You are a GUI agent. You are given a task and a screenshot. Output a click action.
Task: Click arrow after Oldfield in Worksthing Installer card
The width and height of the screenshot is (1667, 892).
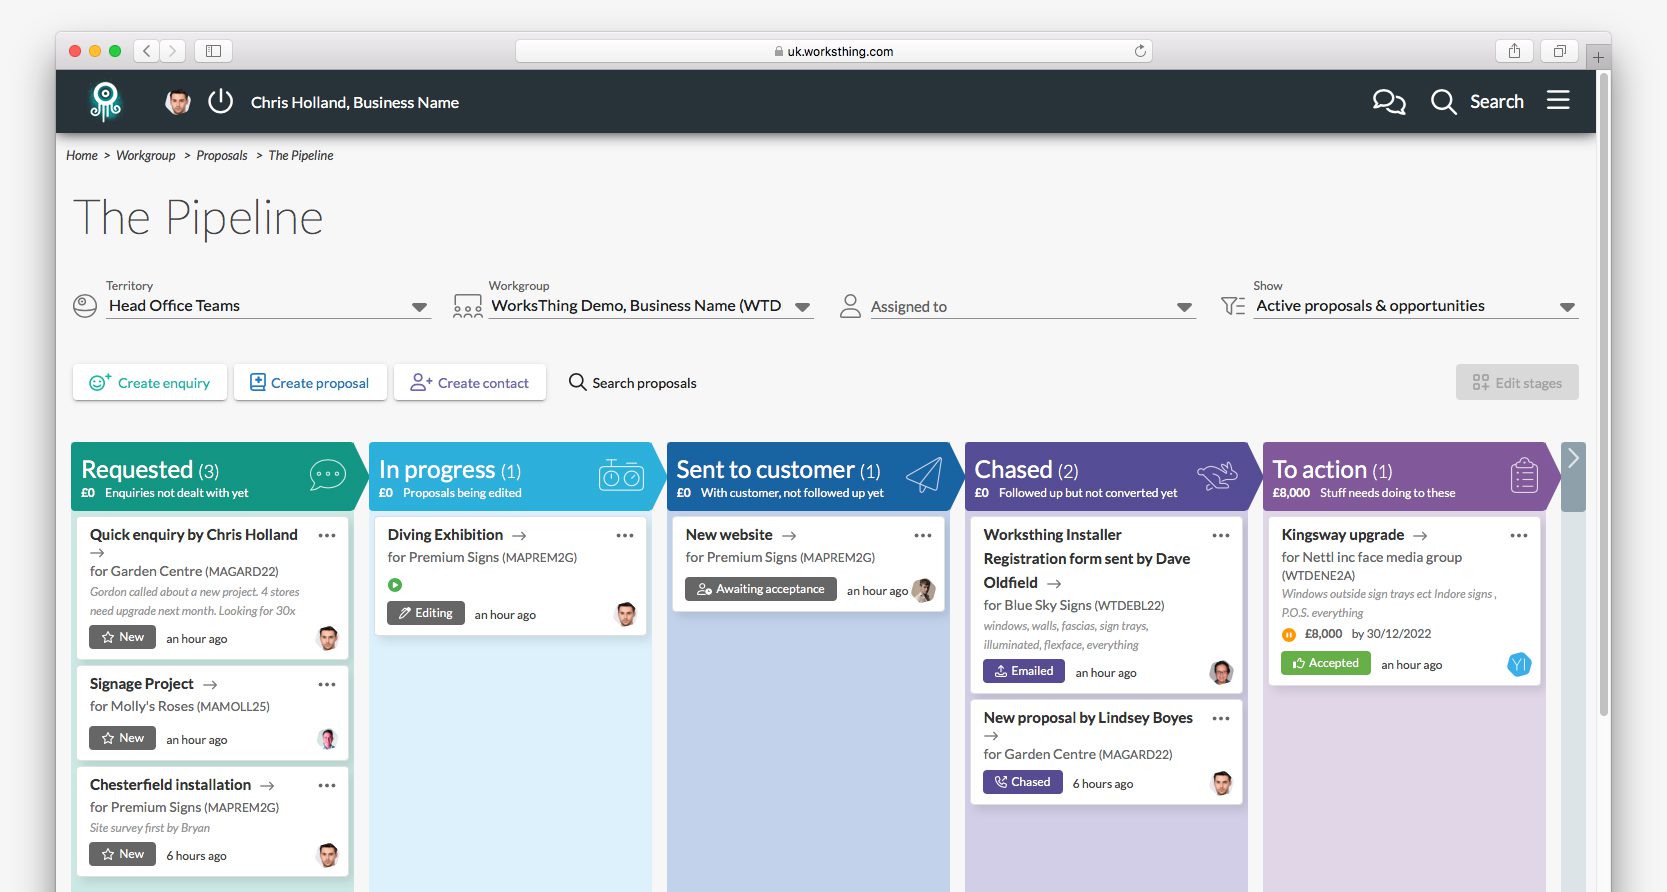click(x=1054, y=583)
